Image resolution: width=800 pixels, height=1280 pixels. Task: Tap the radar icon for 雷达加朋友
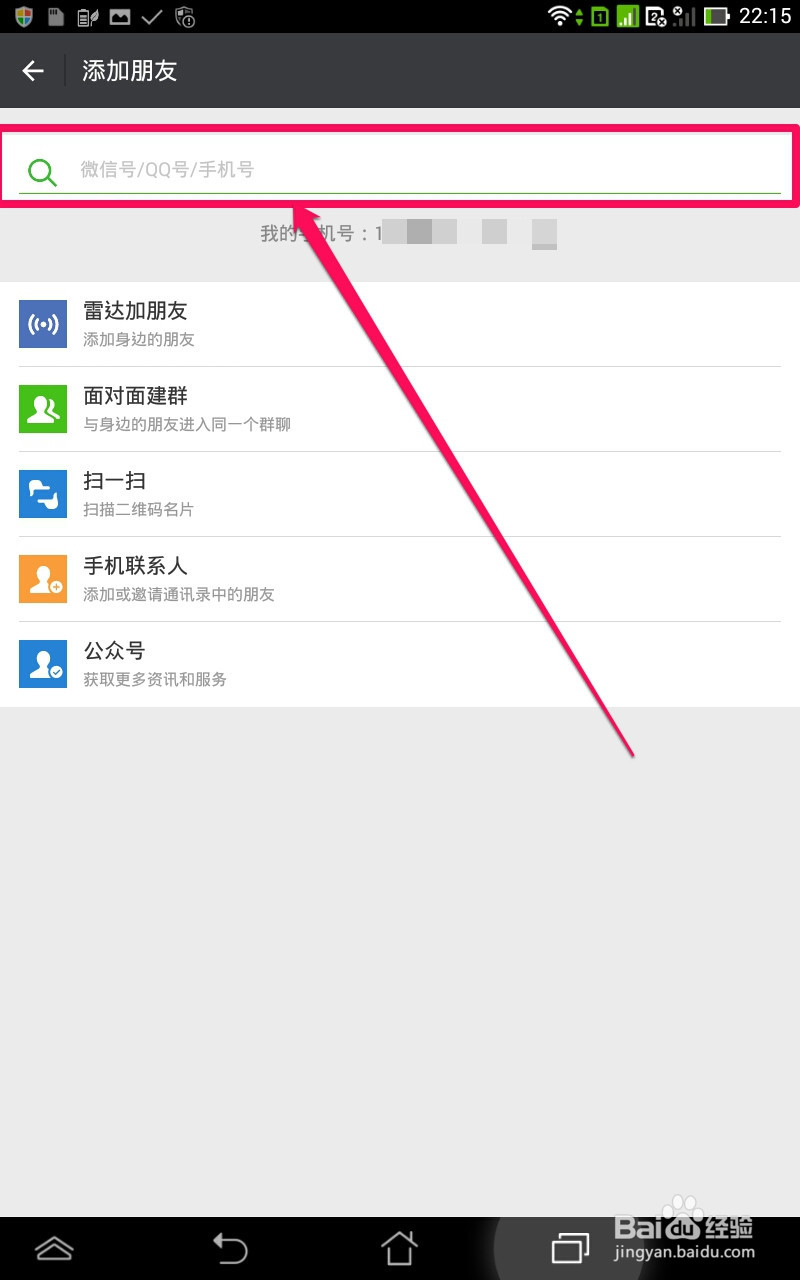click(x=43, y=324)
